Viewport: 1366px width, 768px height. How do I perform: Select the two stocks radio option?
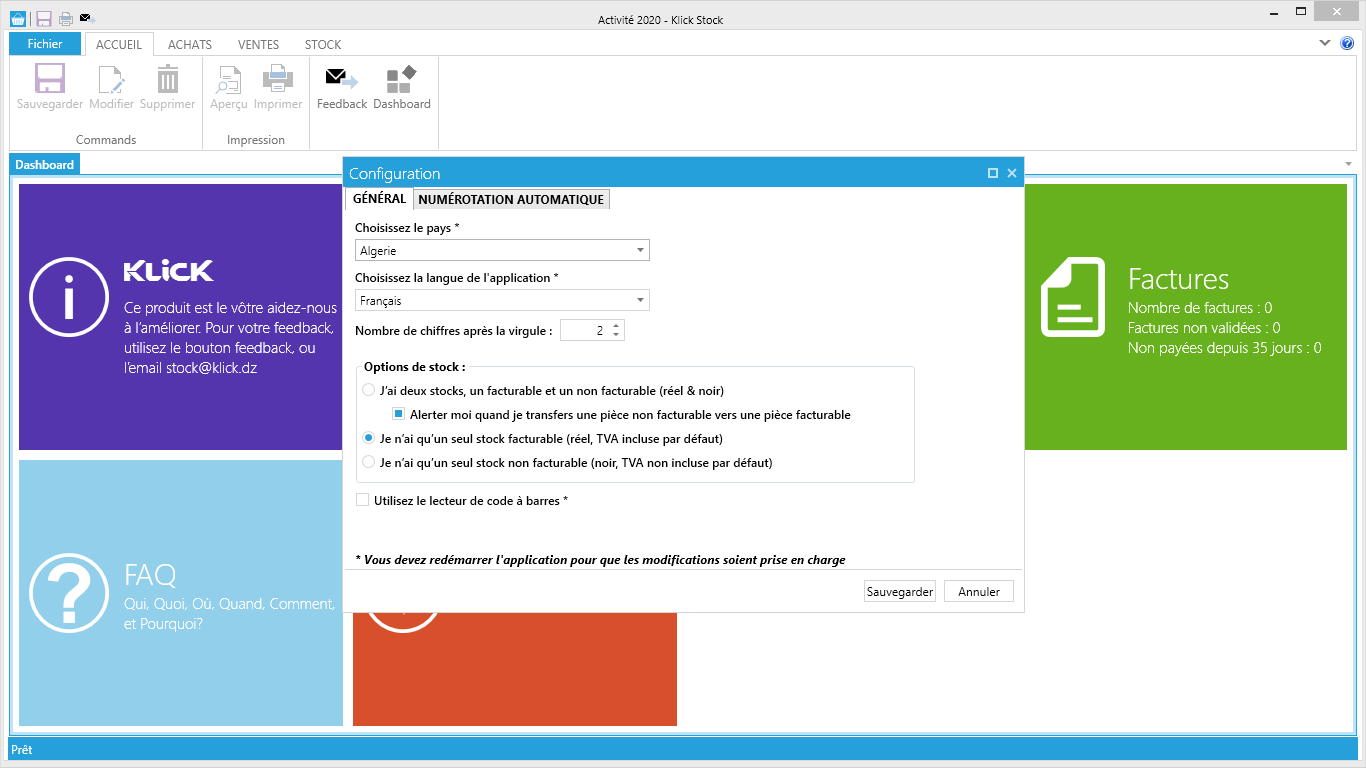pos(370,390)
